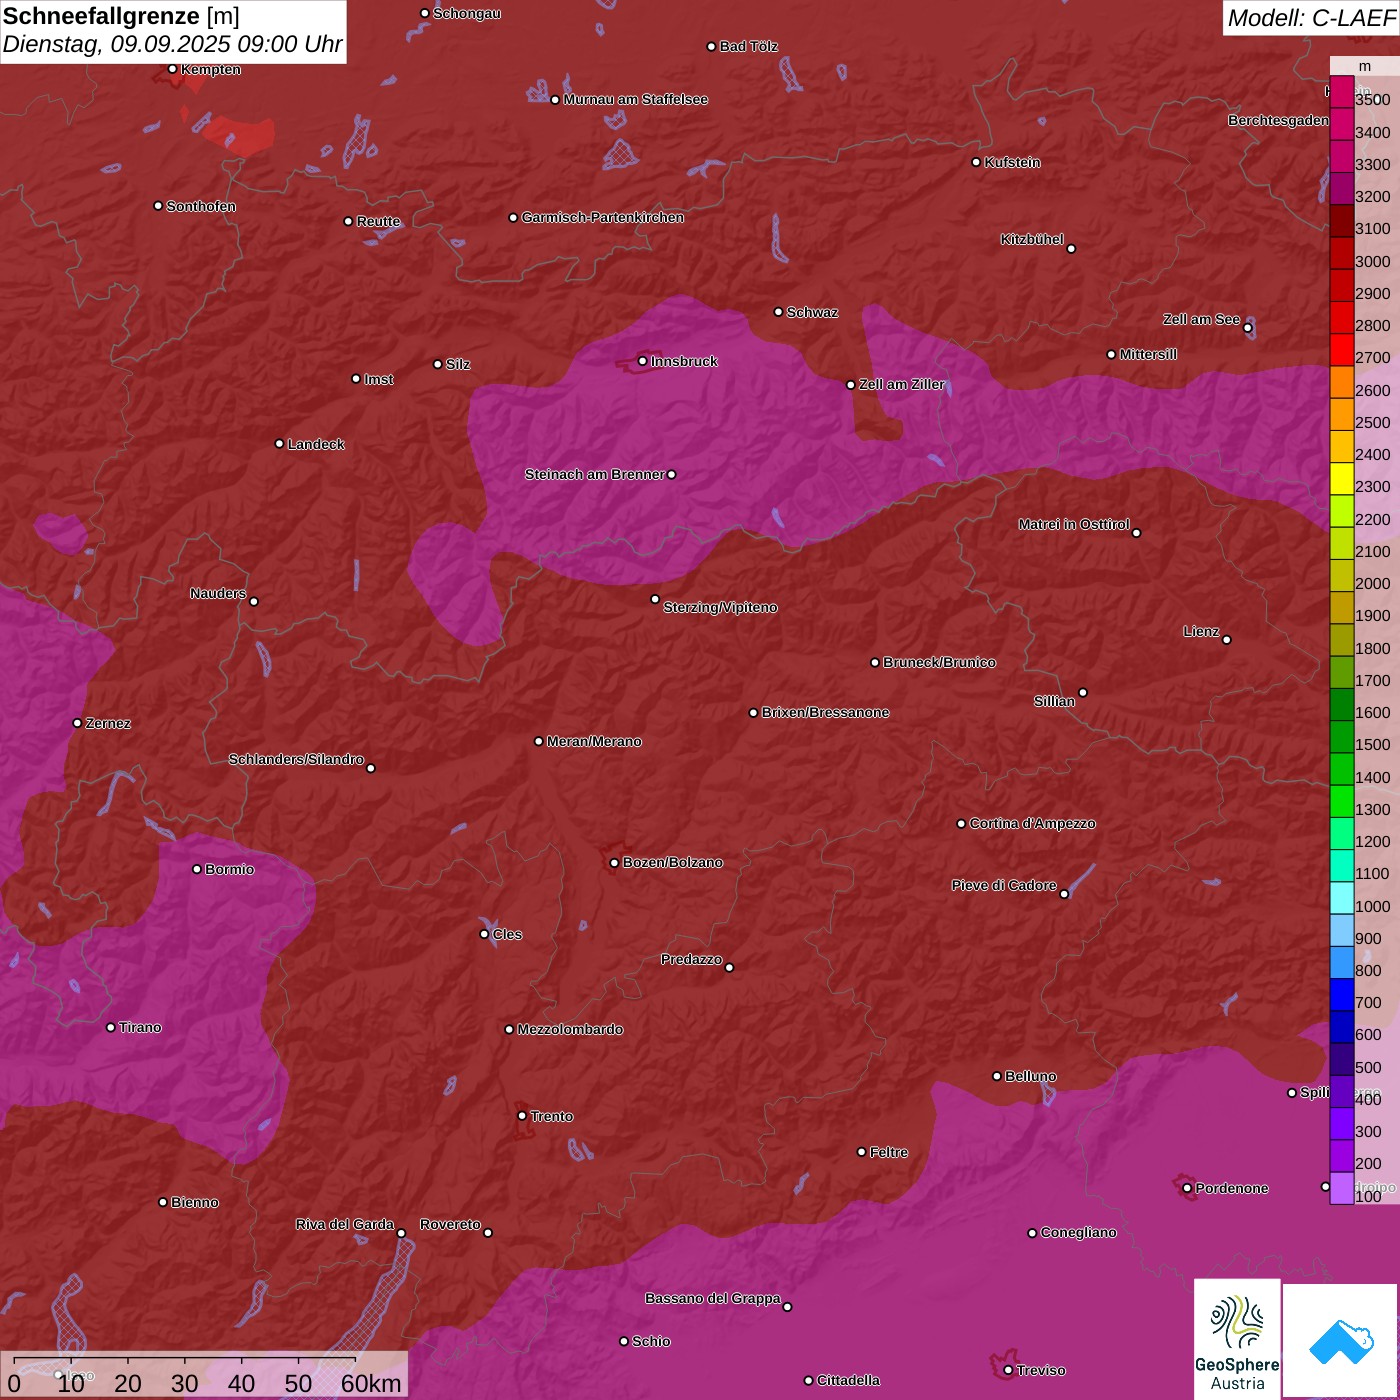This screenshot has width=1400, height=1400.
Task: Click the Conegliano label
Action: tap(1078, 1232)
